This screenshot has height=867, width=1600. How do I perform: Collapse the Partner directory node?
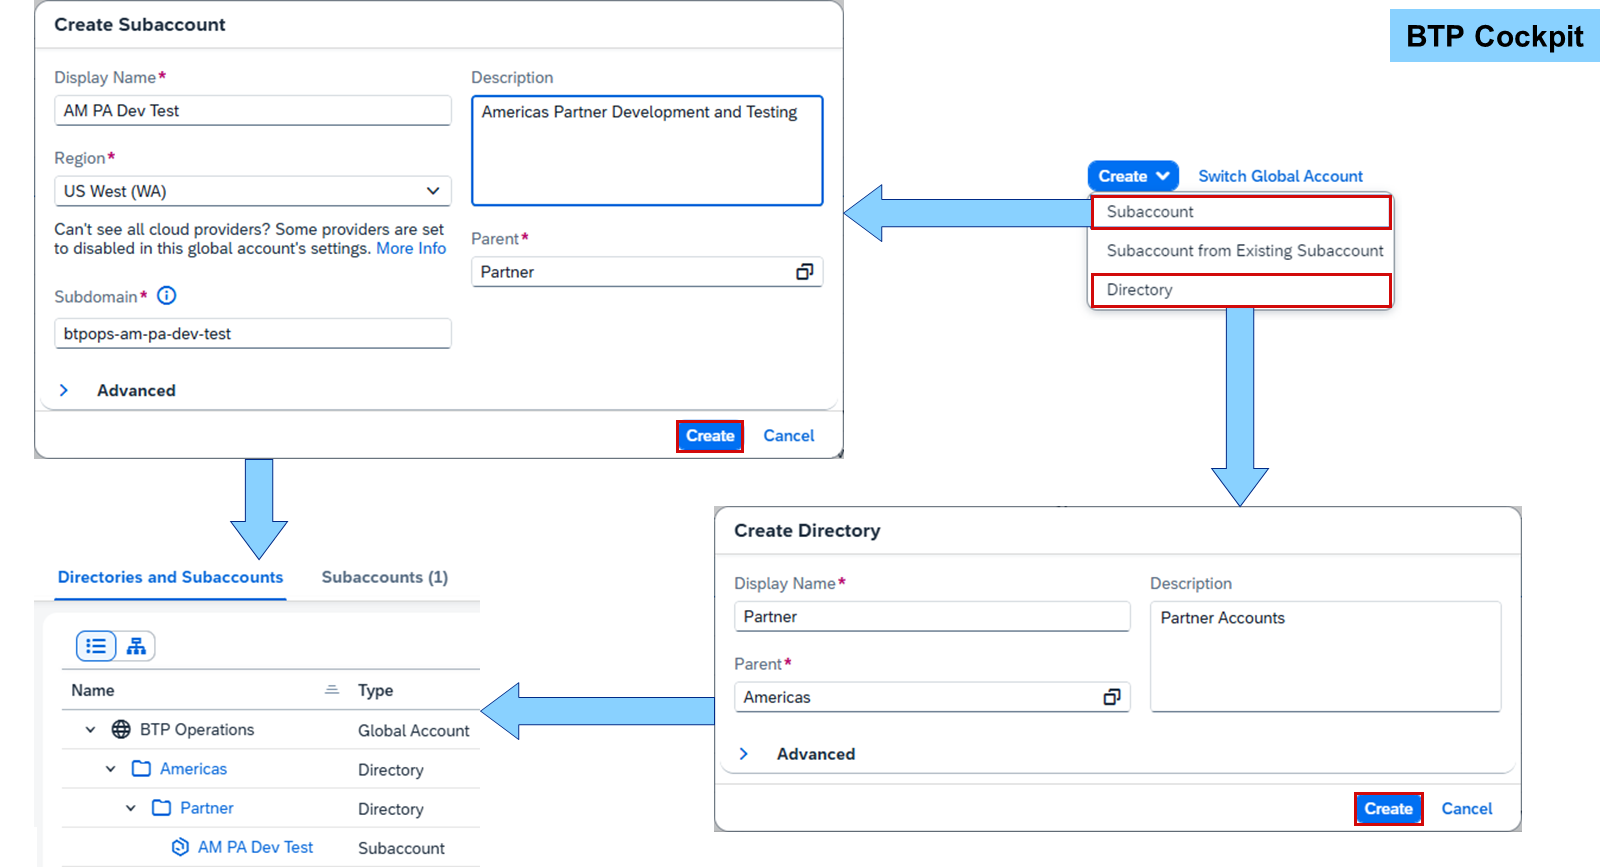[130, 807]
